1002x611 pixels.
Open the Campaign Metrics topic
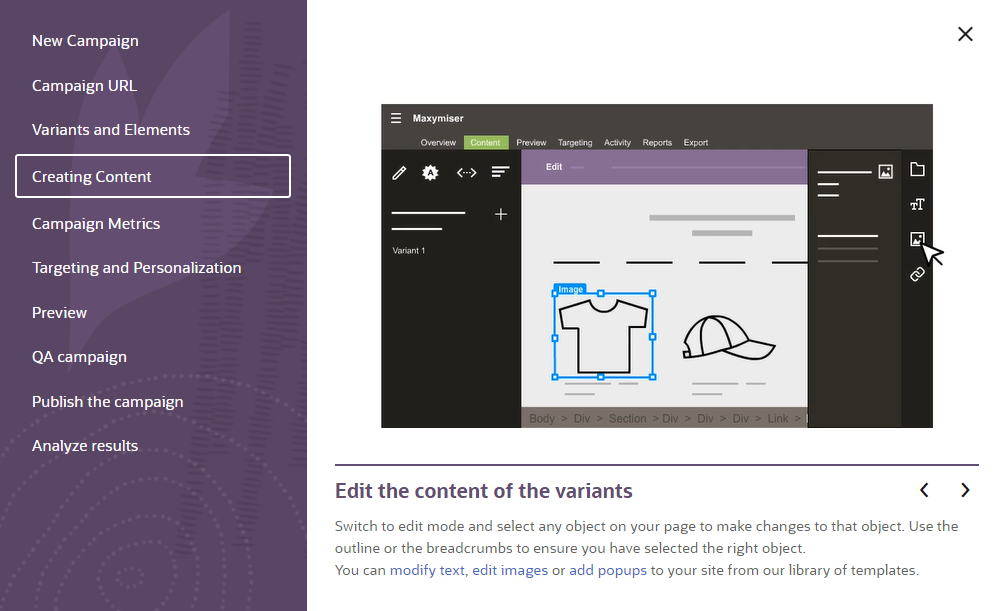coord(96,224)
